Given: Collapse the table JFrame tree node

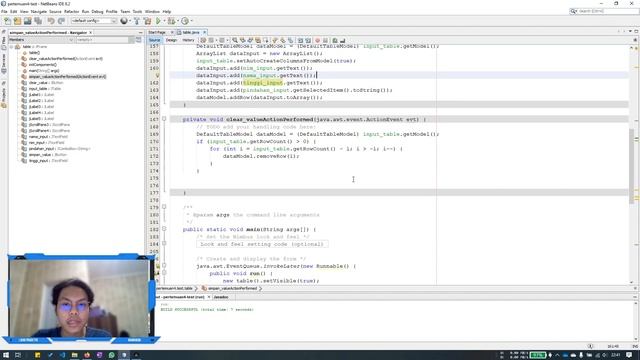Looking at the screenshot, I should [11, 47].
